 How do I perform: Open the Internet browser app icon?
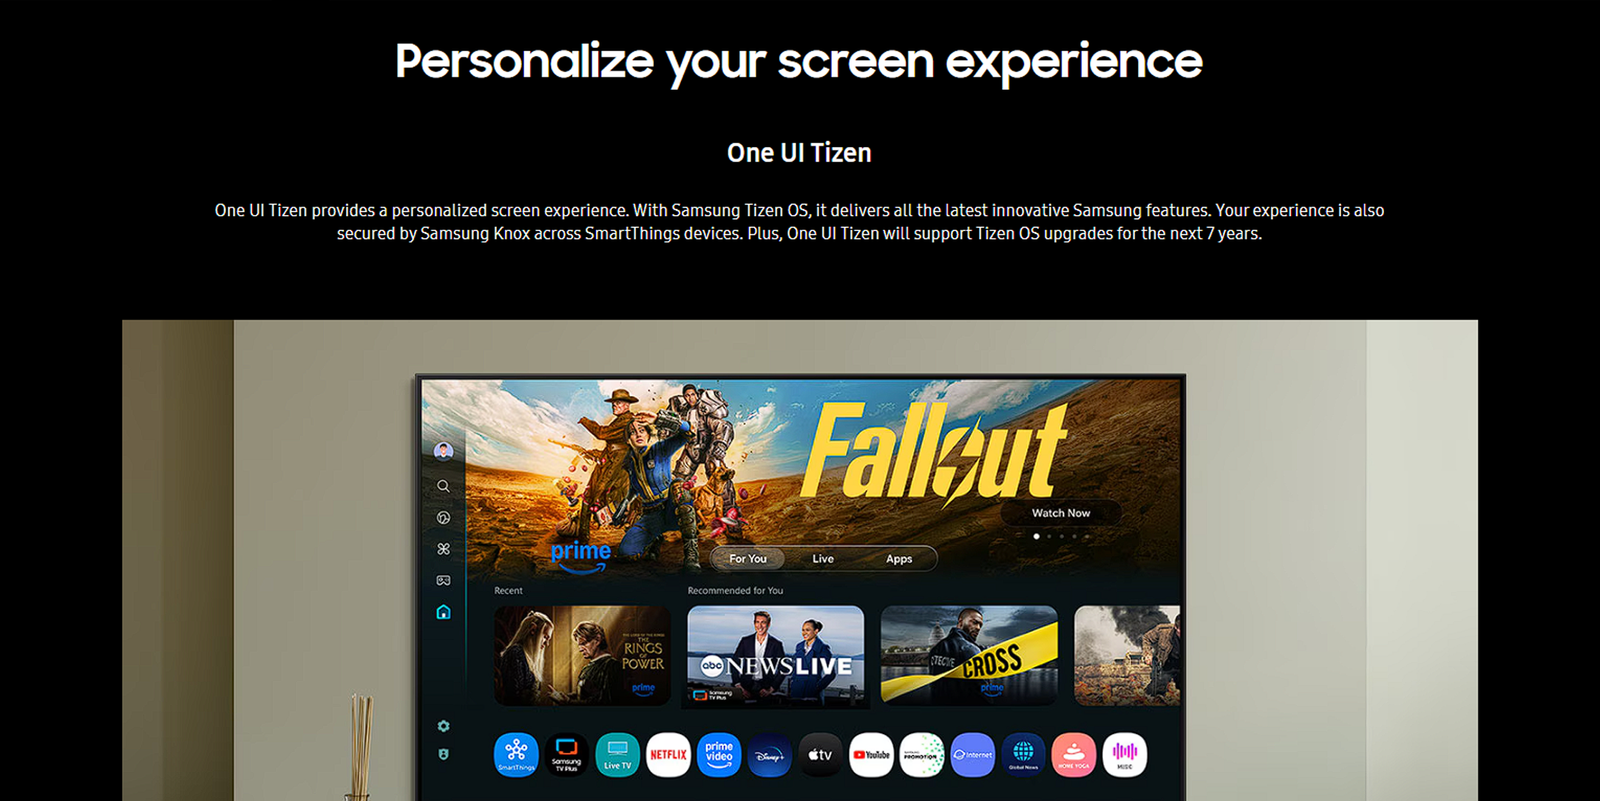pyautogui.click(x=973, y=754)
